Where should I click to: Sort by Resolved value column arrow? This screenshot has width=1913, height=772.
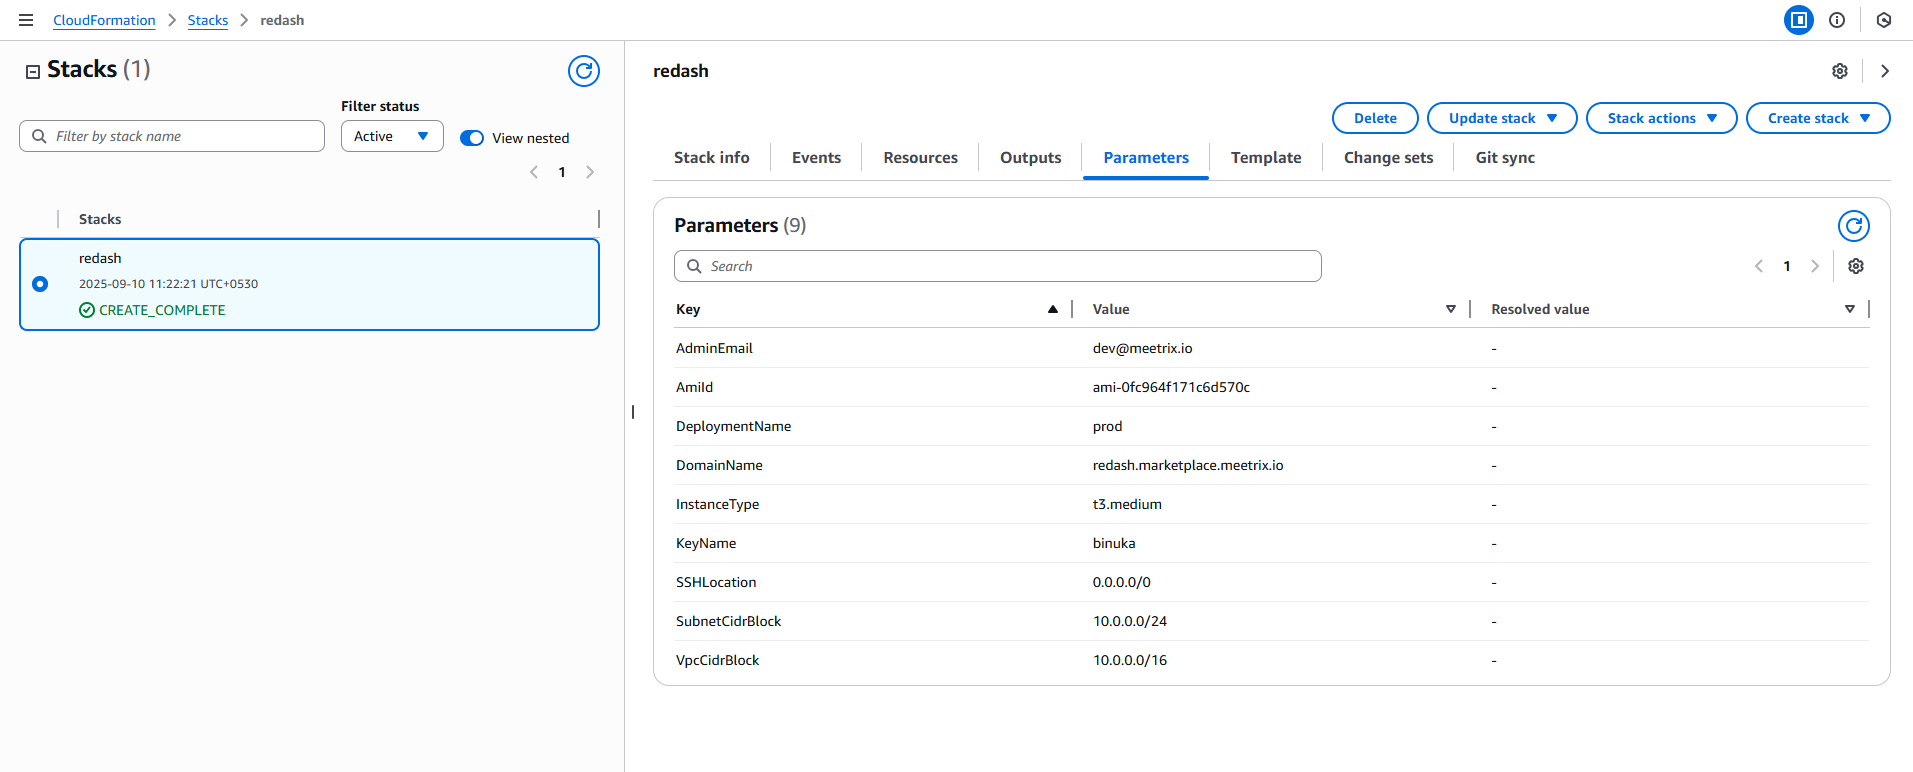click(x=1850, y=309)
